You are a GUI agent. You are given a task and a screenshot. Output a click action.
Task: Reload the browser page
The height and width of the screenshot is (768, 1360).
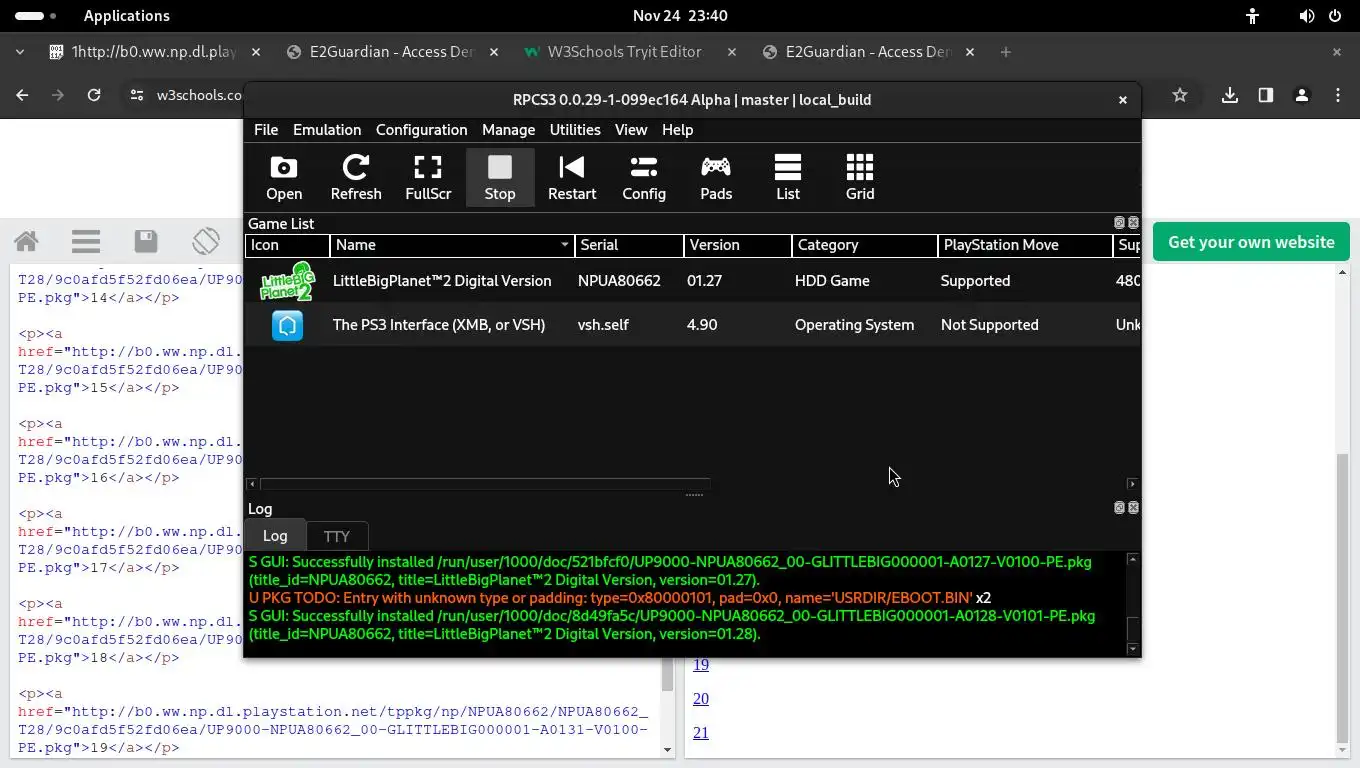[x=94, y=95]
